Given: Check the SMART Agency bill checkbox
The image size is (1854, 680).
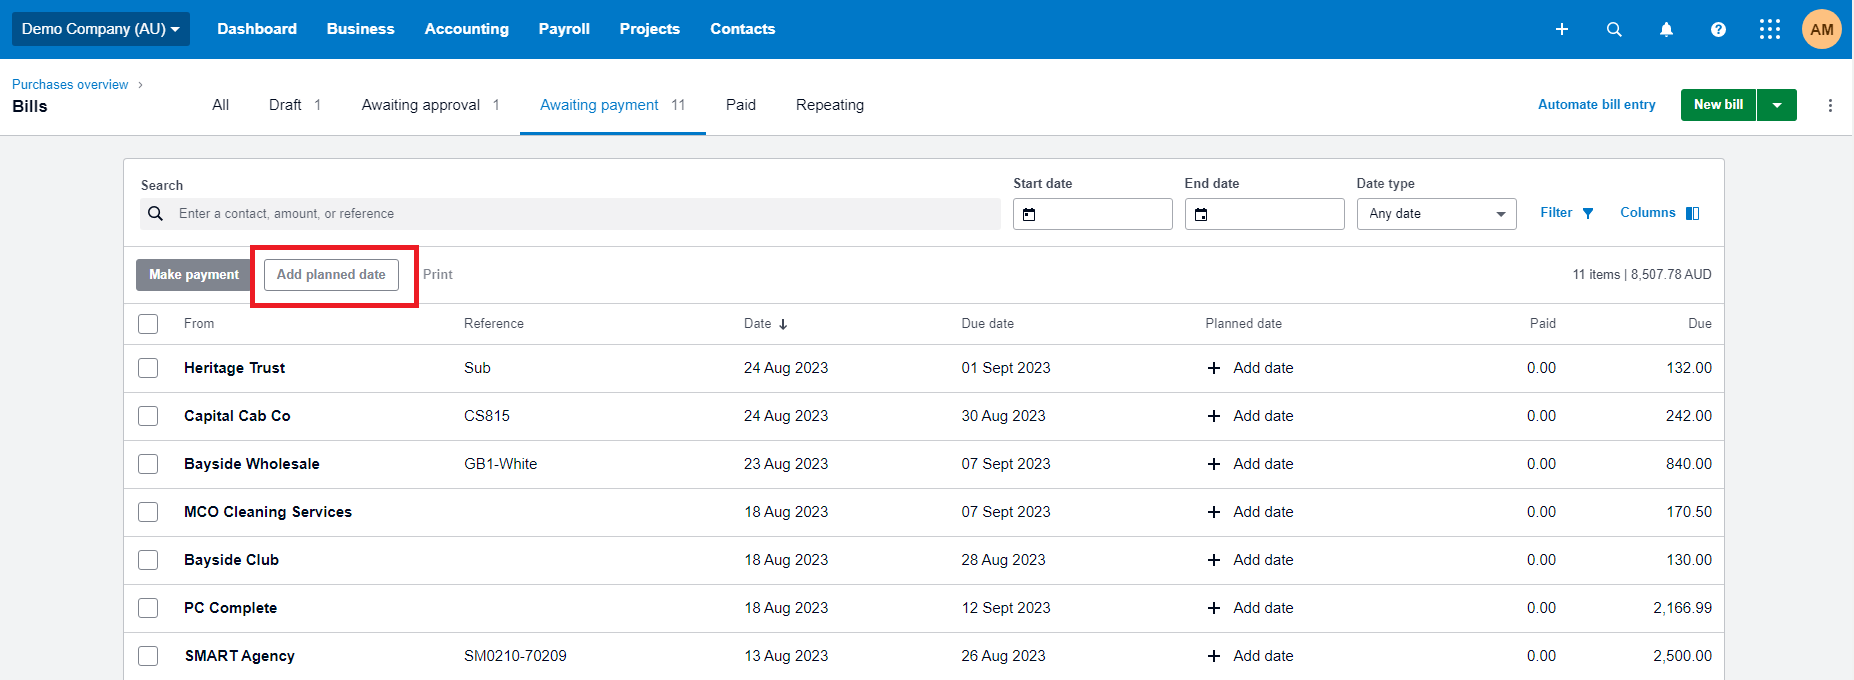Looking at the screenshot, I should [x=148, y=656].
